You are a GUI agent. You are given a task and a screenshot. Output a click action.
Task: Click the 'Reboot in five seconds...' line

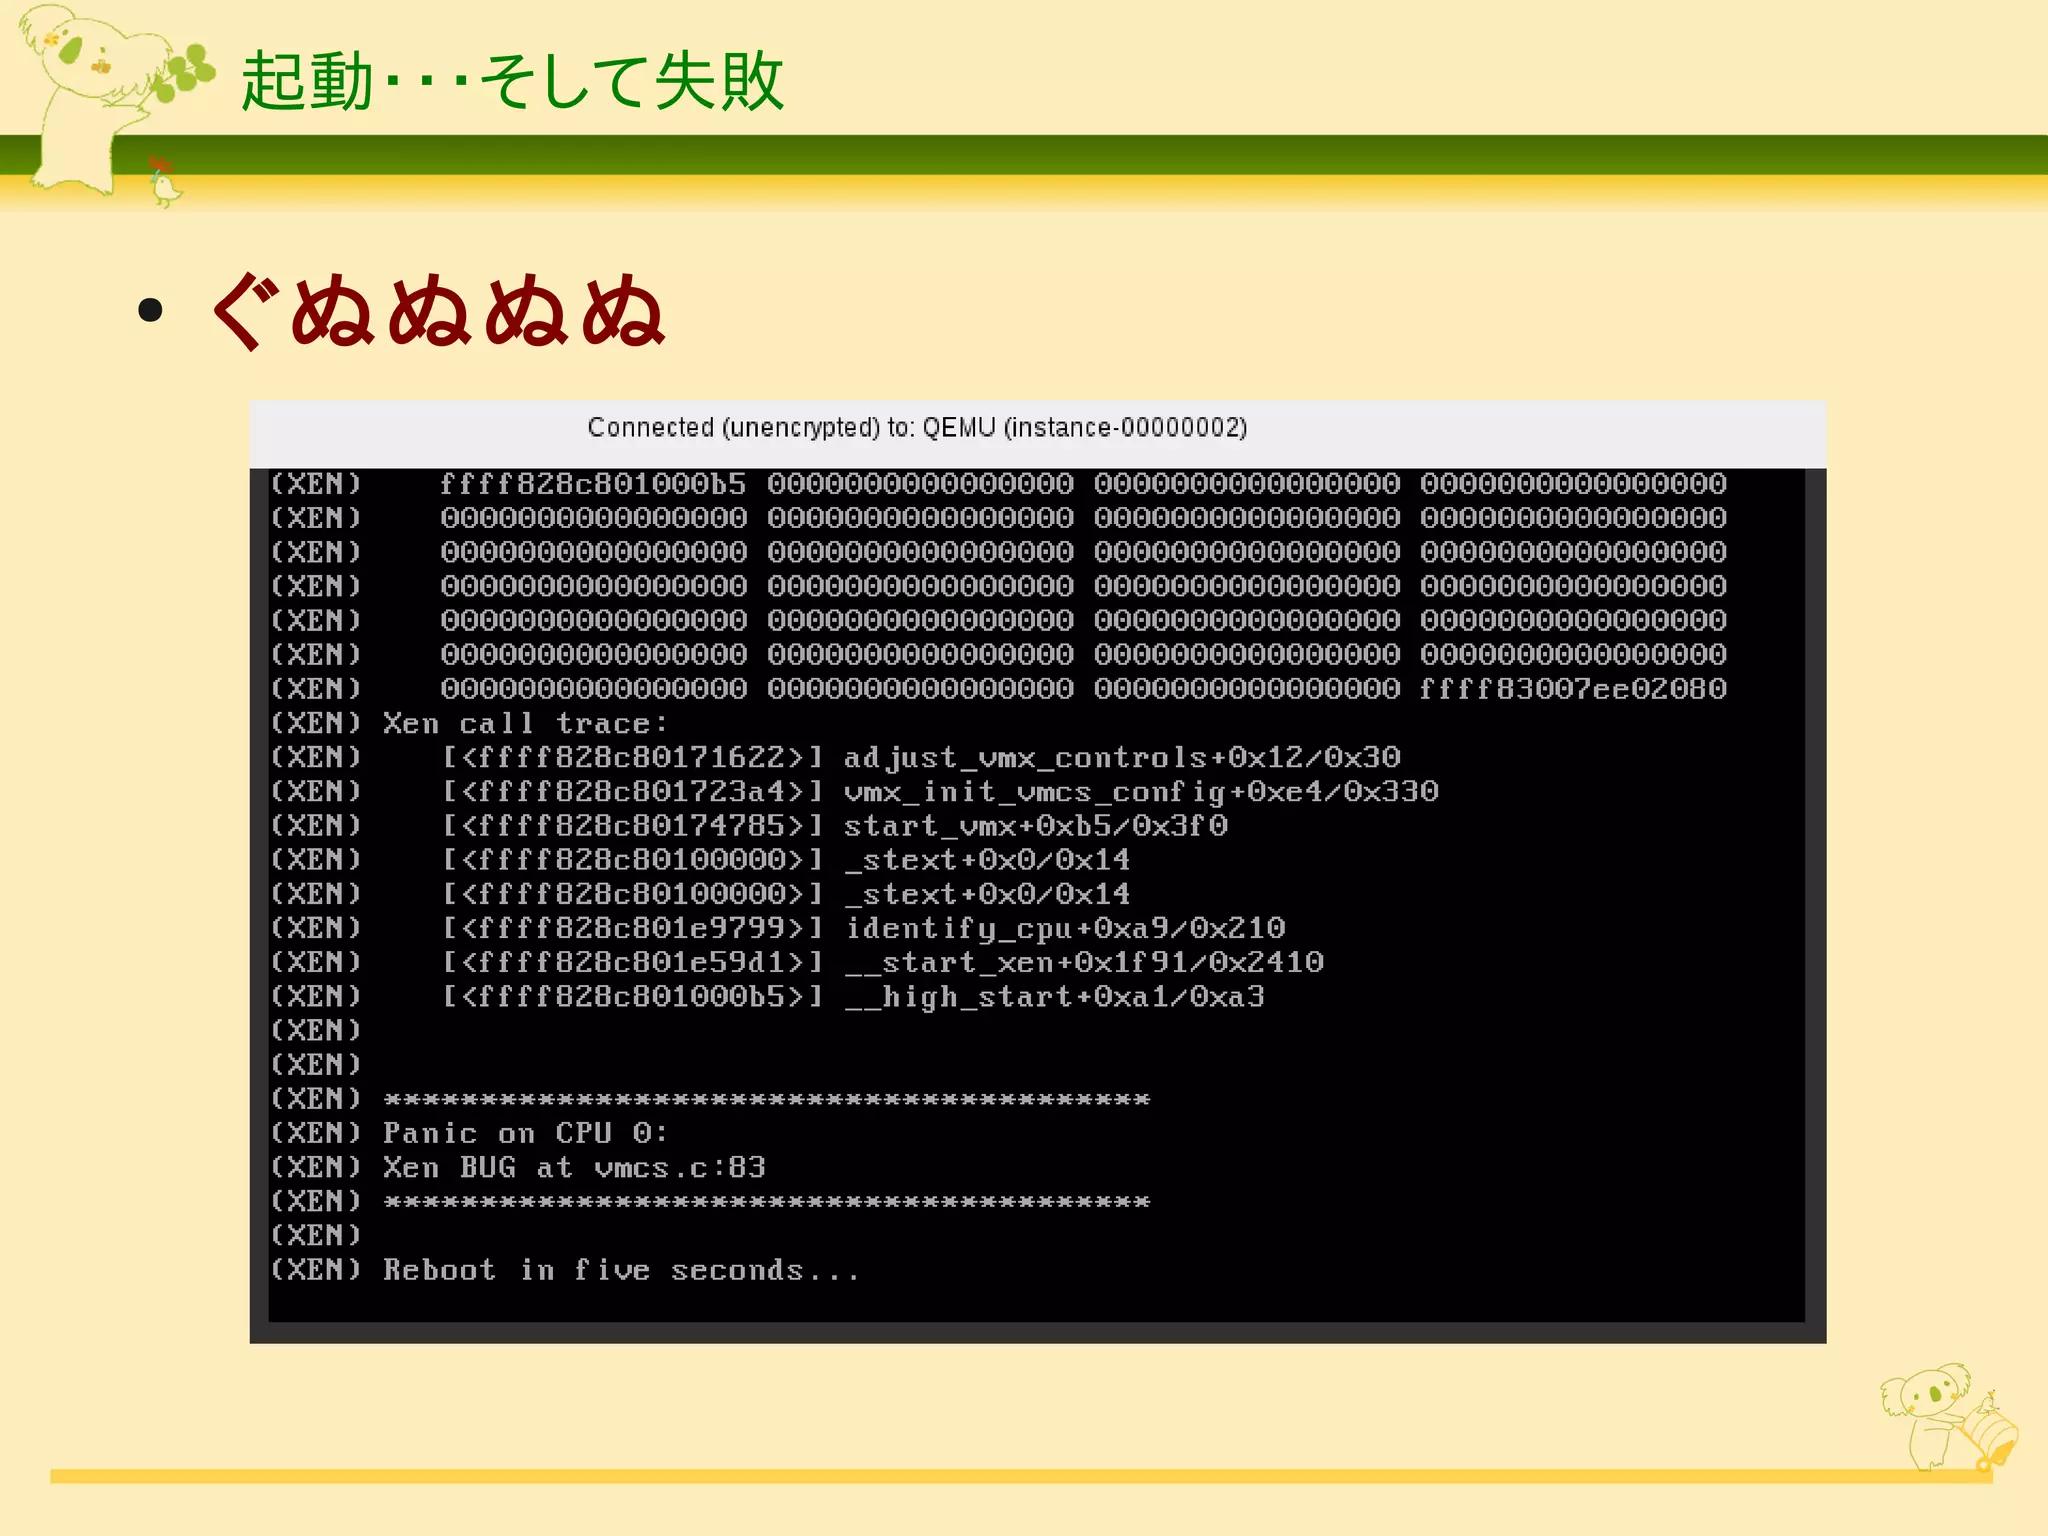[x=620, y=1270]
